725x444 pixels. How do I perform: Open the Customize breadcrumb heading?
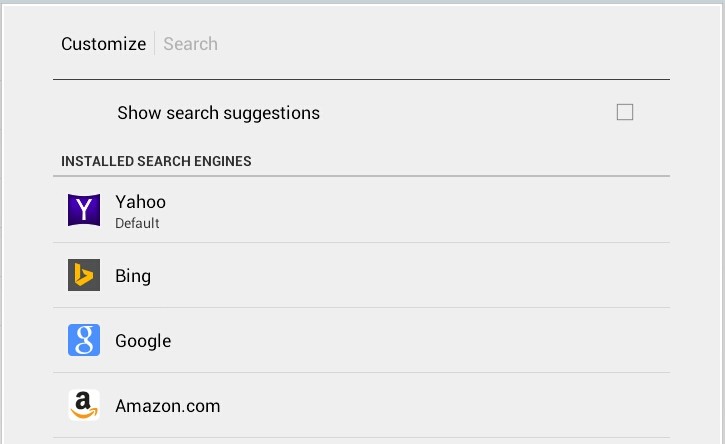pyautogui.click(x=103, y=44)
